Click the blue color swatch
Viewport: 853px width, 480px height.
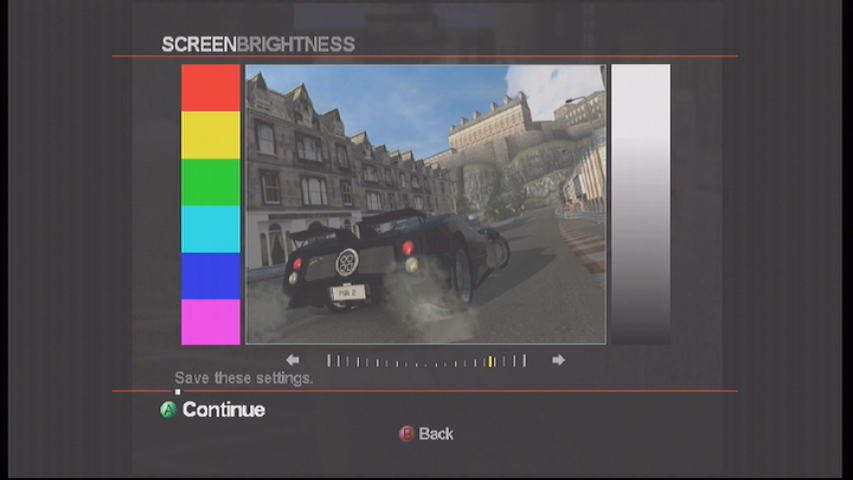point(211,276)
